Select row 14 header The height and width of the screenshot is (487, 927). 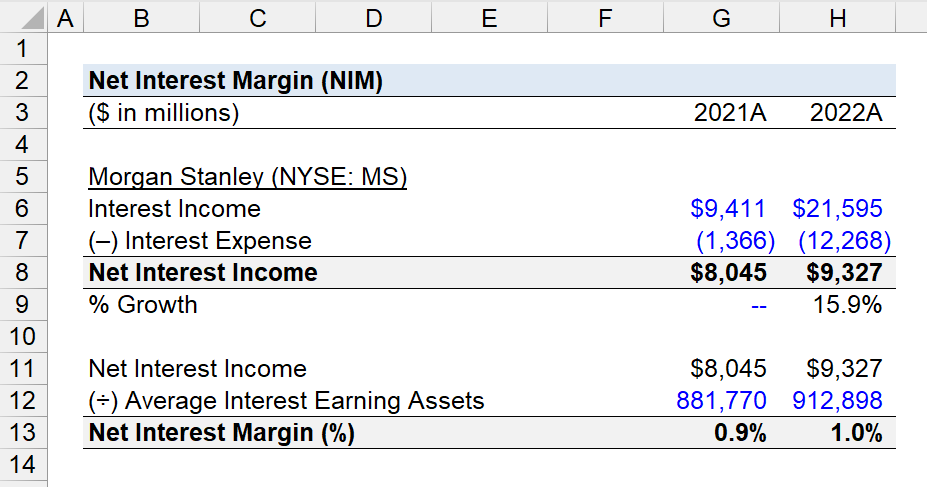[23, 465]
